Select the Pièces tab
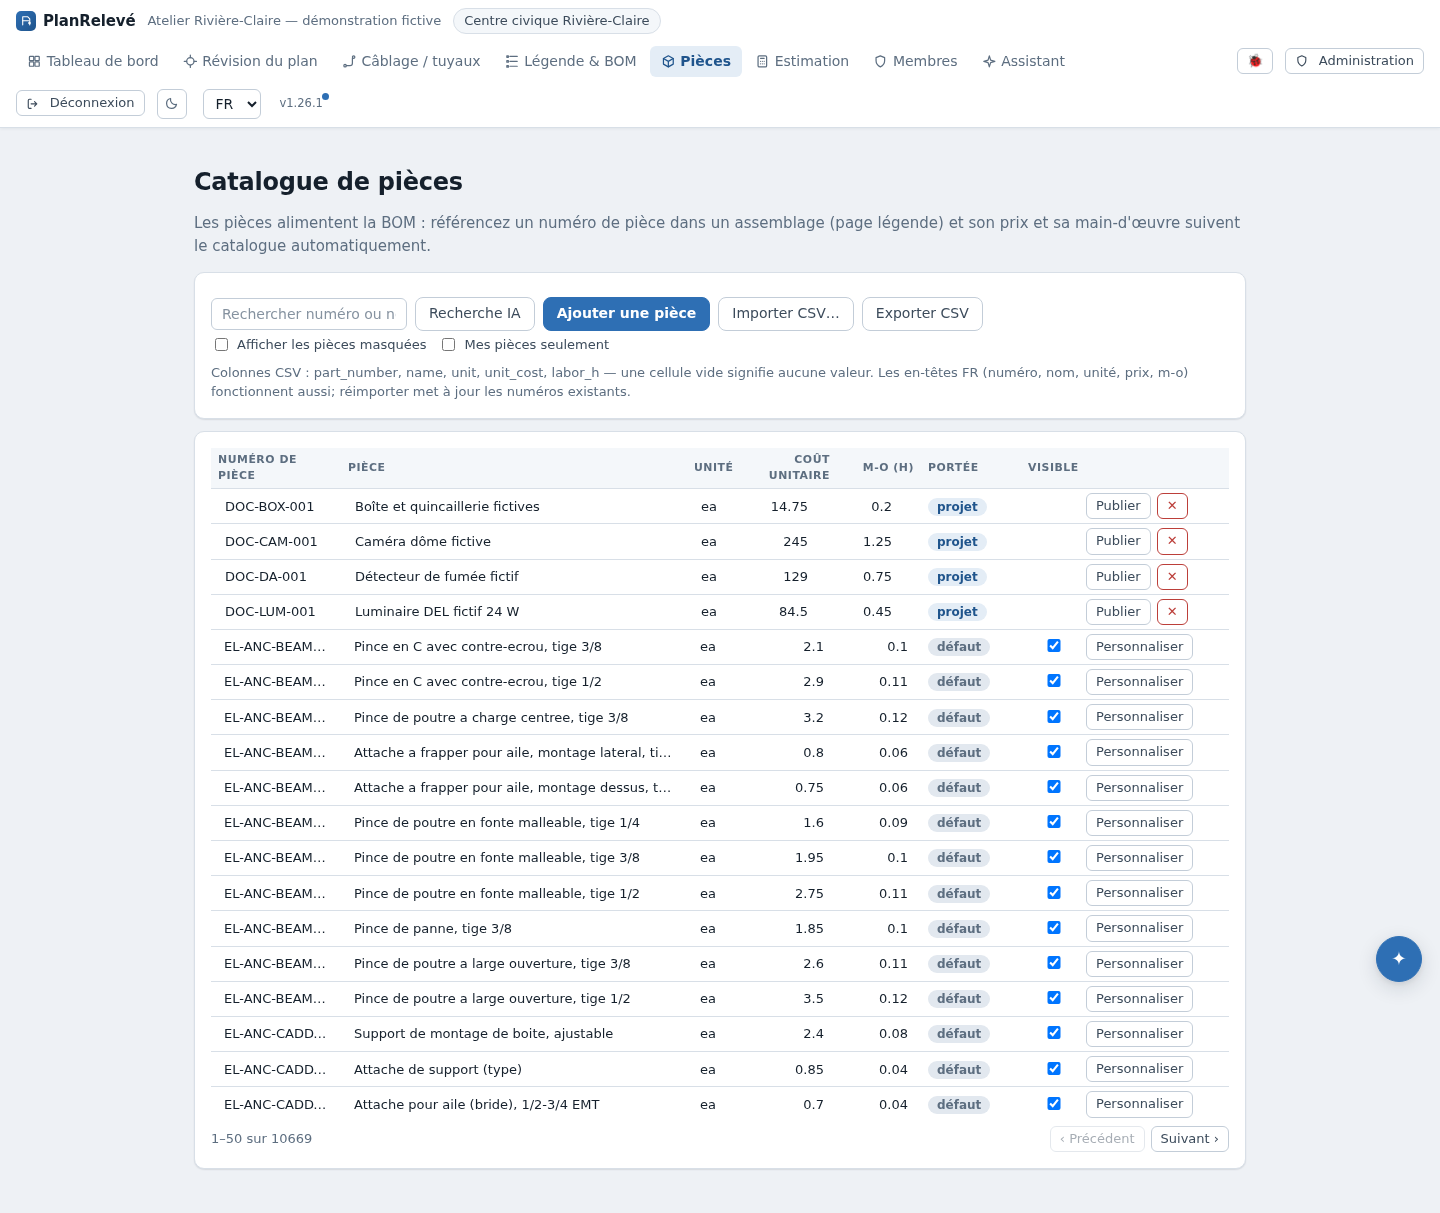 696,61
